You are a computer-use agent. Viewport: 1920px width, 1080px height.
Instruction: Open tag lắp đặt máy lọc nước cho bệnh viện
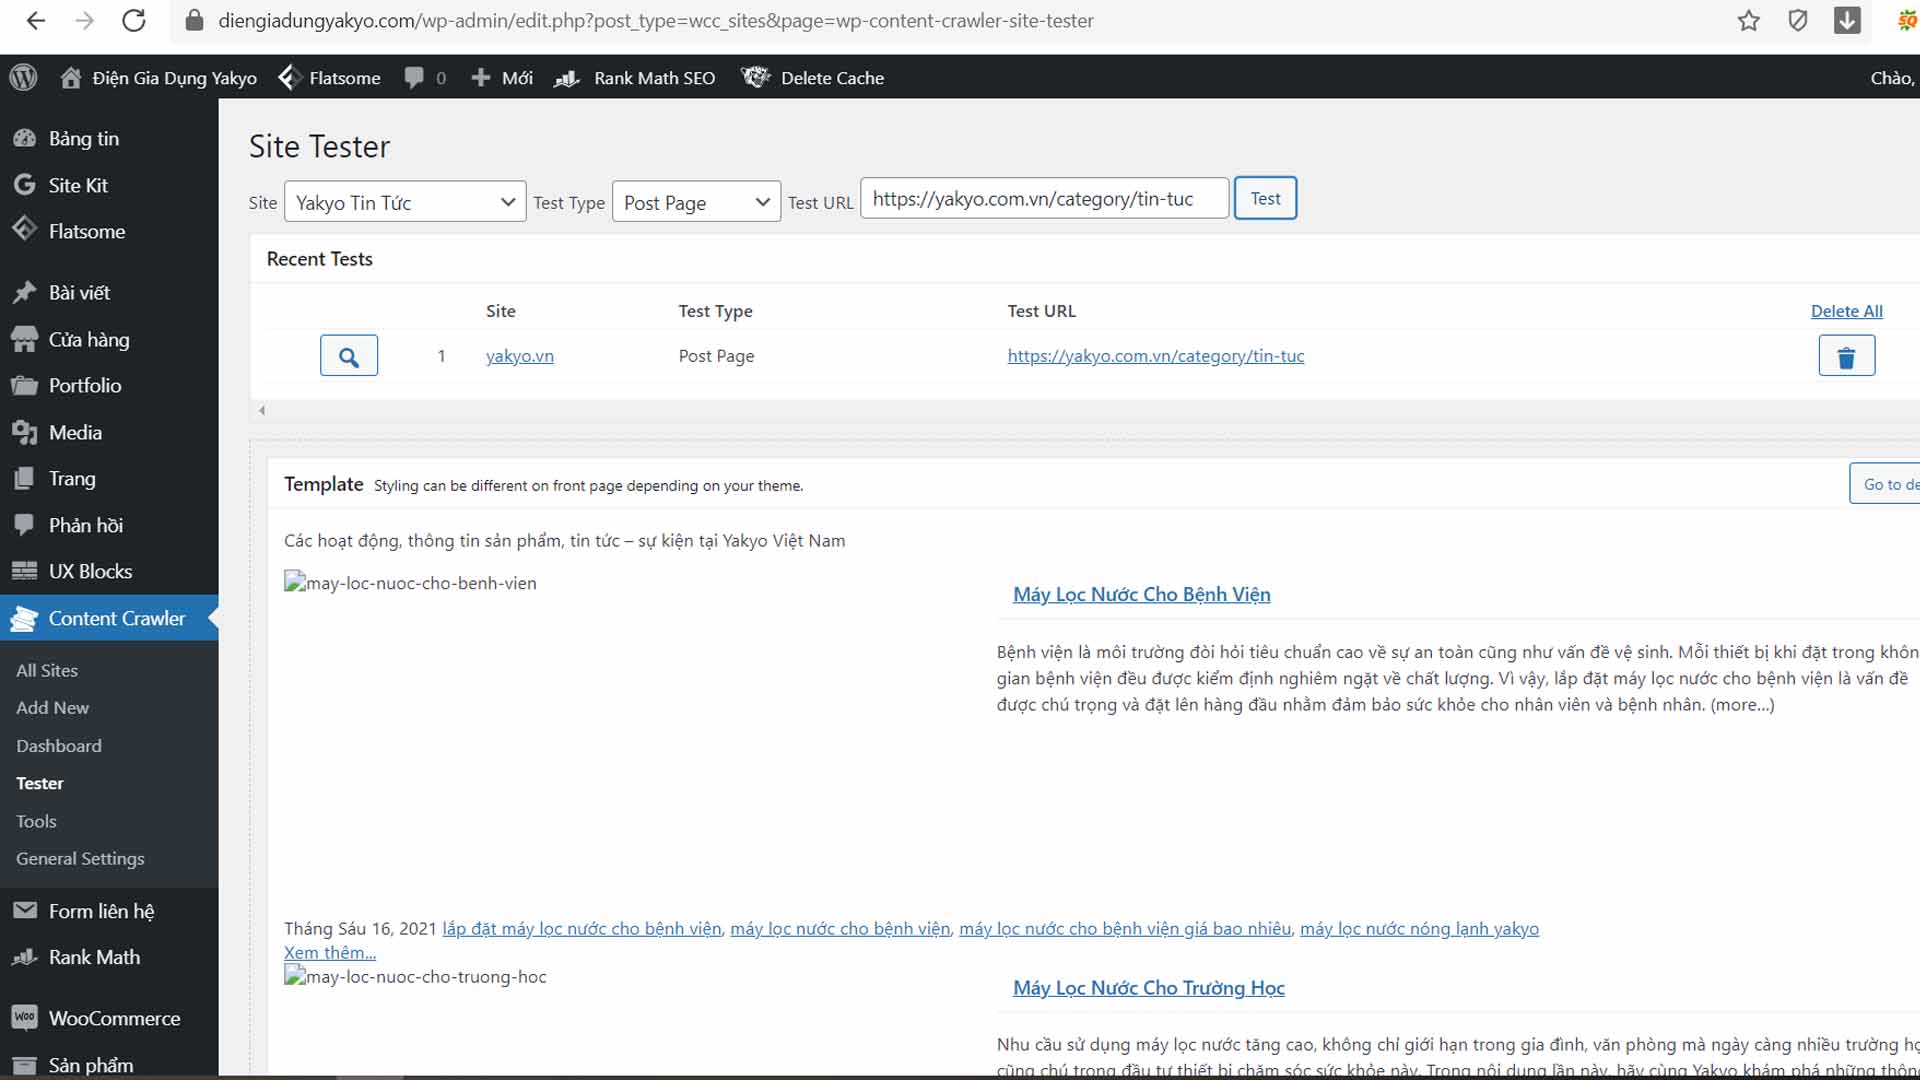[582, 929]
